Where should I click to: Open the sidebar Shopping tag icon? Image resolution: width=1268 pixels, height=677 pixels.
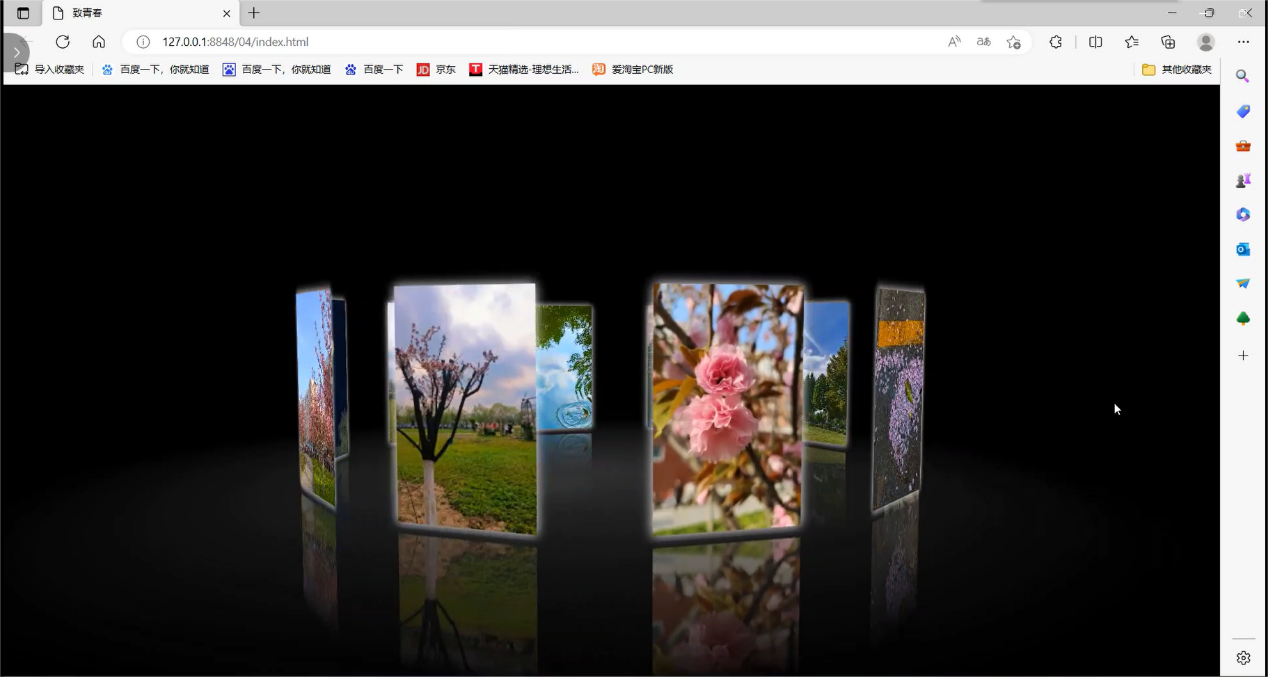coord(1243,111)
